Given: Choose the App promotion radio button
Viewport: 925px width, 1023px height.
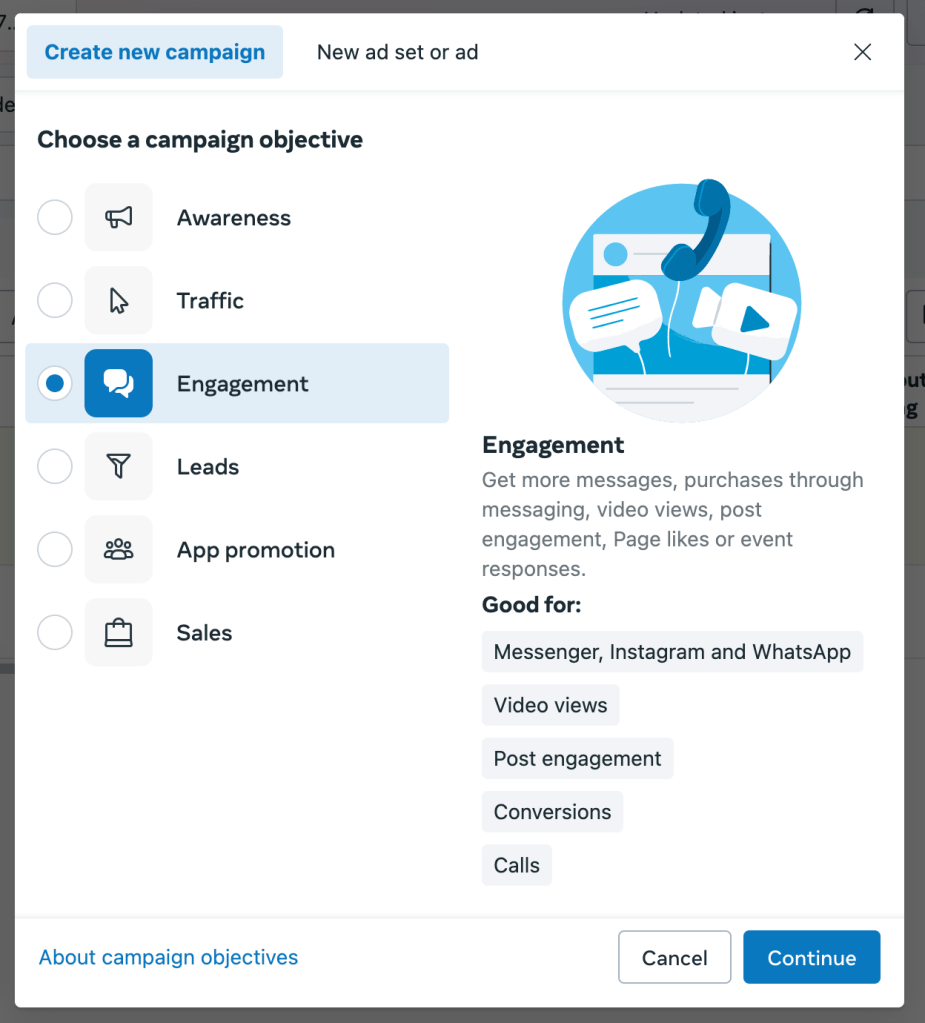Looking at the screenshot, I should pyautogui.click(x=55, y=549).
